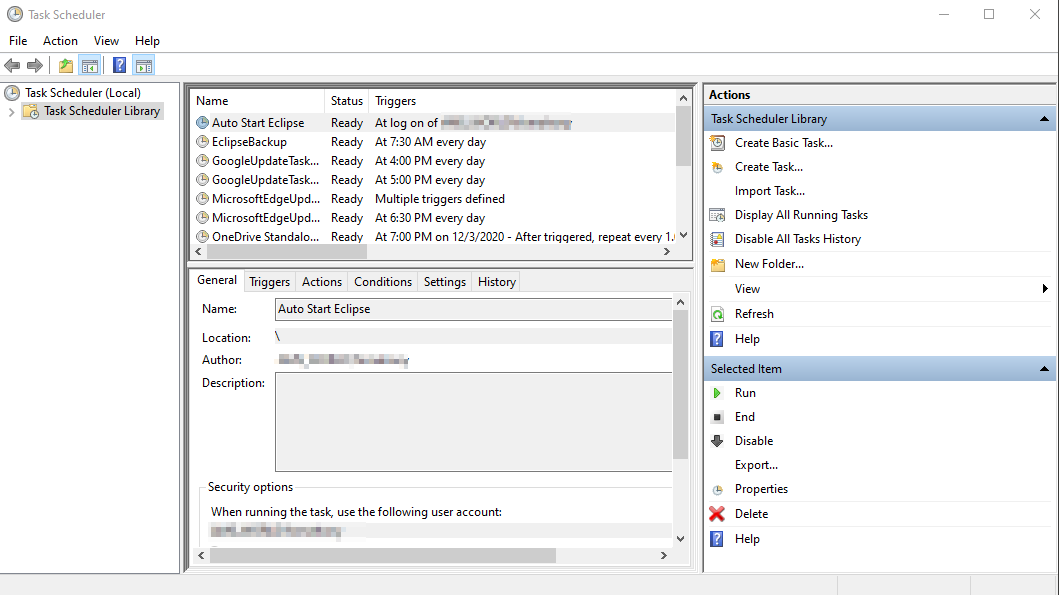
Task: Disable the selected task
Action: 755,440
